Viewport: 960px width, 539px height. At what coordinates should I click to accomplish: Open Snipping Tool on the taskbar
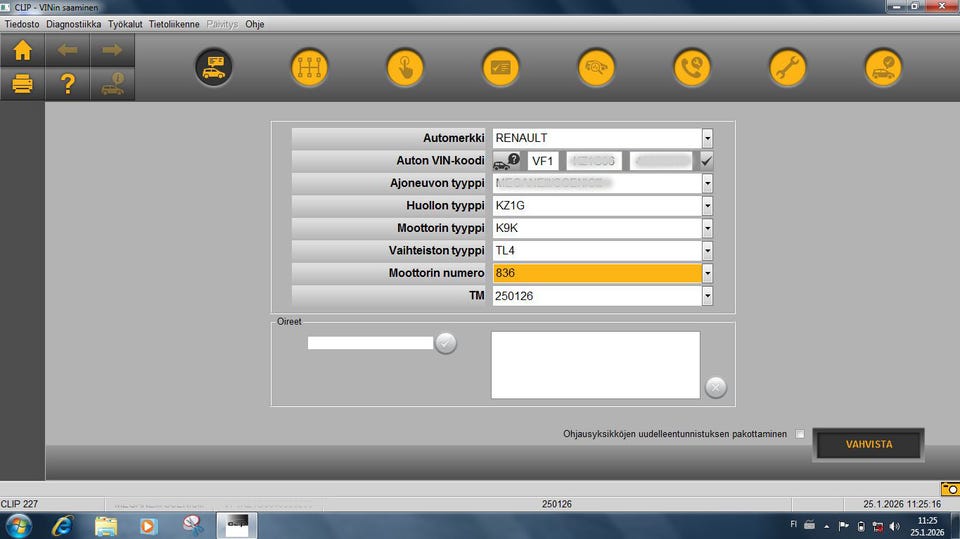[193, 526]
